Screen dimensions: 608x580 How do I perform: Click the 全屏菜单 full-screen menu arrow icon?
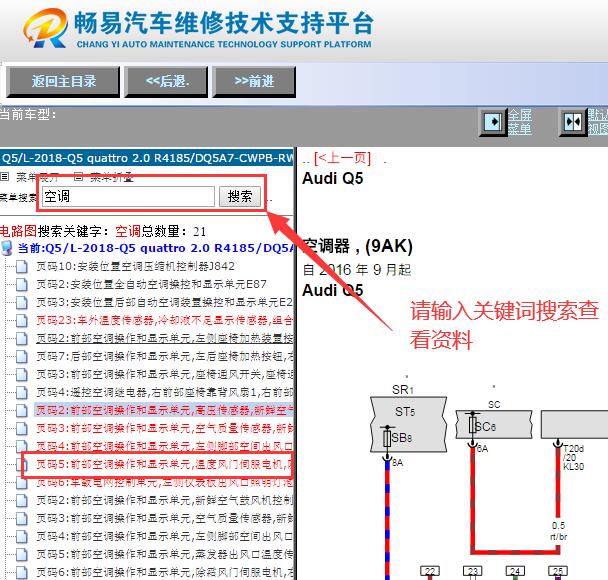pos(493,122)
